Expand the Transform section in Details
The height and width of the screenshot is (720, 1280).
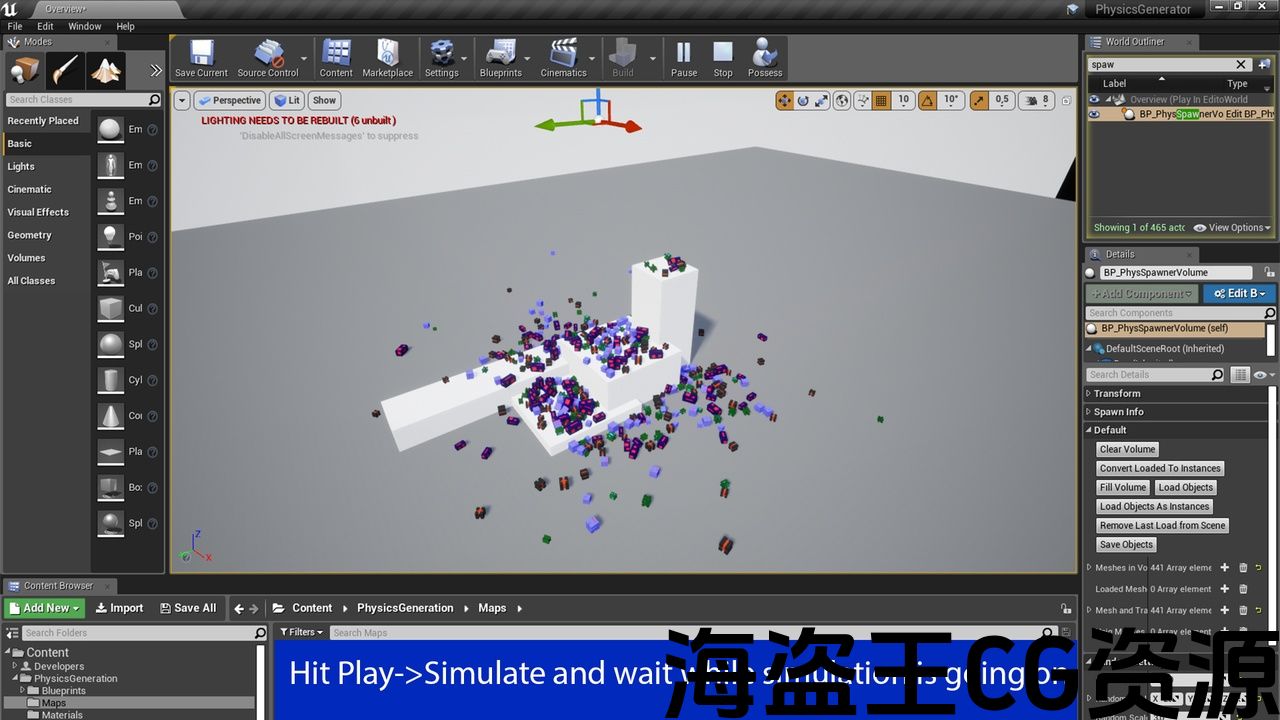coord(1117,393)
